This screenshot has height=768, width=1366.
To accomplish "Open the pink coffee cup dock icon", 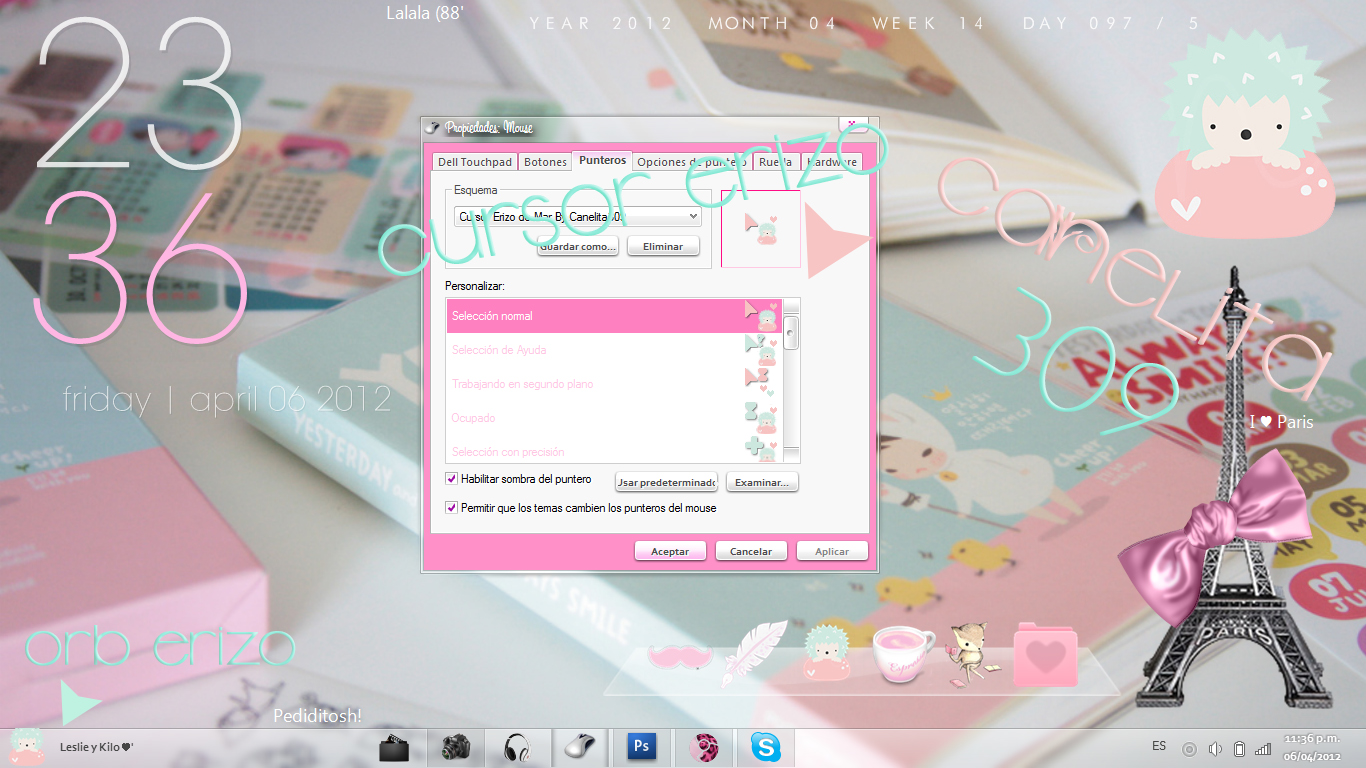I will tap(903, 655).
